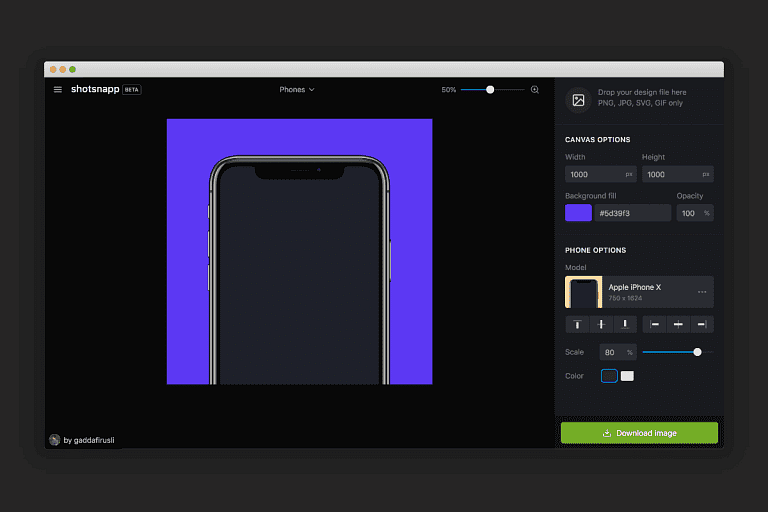
Task: Align phone to top edge
Action: pos(577,324)
